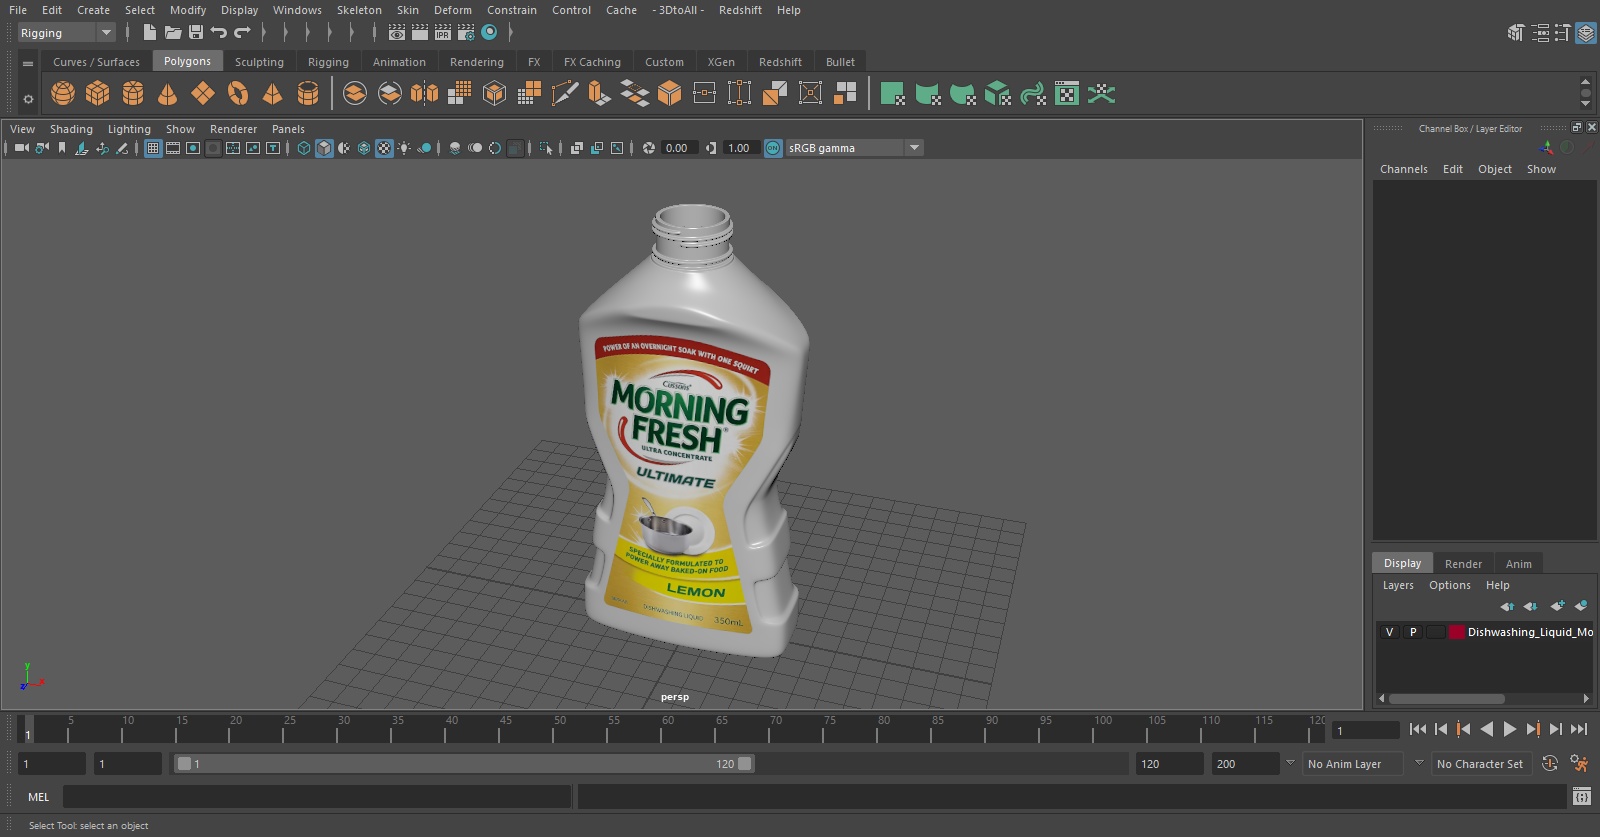Open the sRGB gamma view transform dropdown
1600x837 pixels.
click(854, 148)
